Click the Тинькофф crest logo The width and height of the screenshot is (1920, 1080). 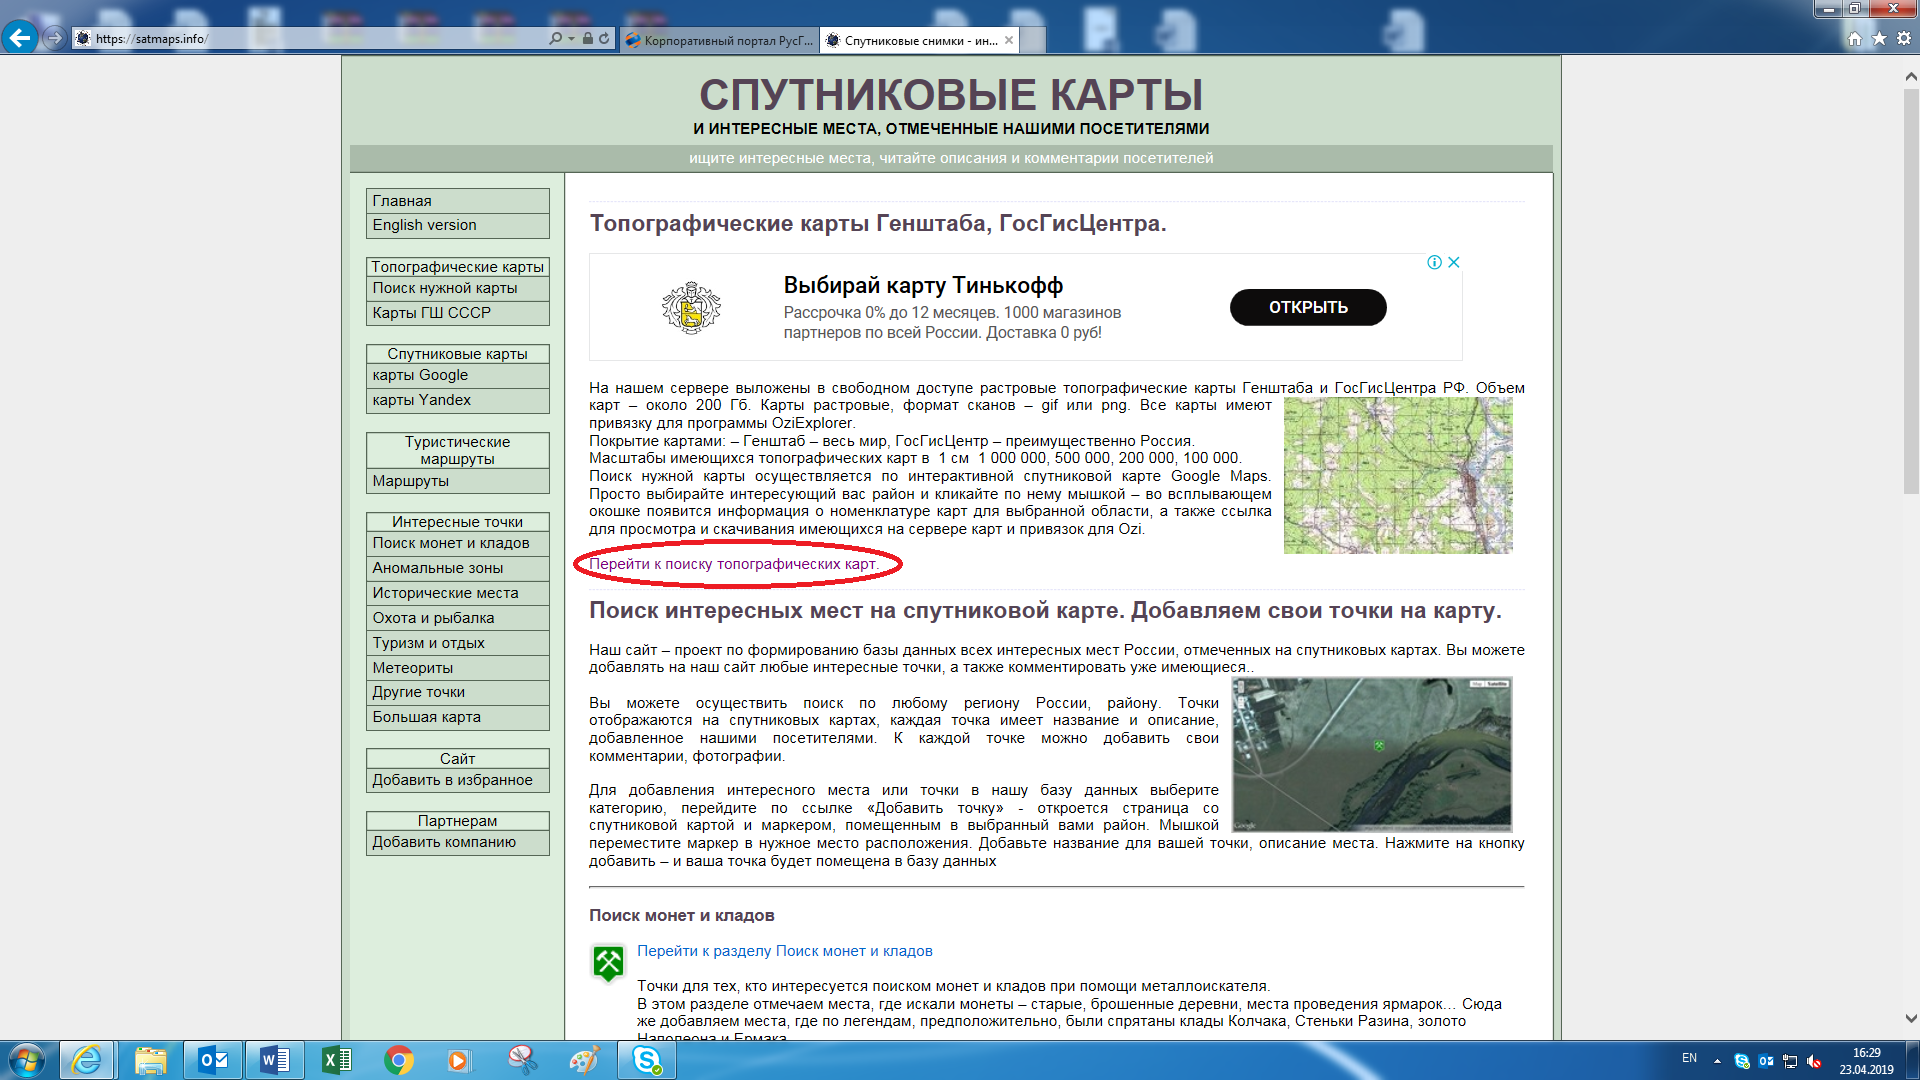click(x=691, y=307)
